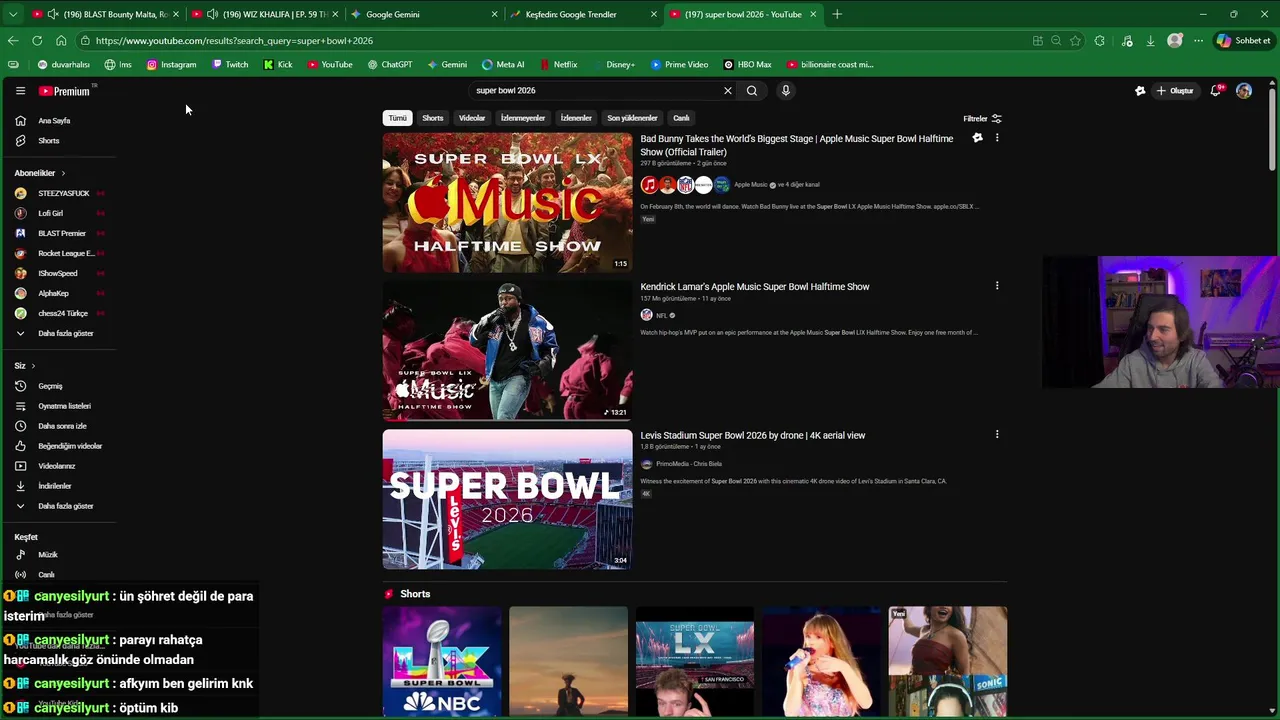
Task: Open the YouTube account avatar menu
Action: pos(1244,91)
